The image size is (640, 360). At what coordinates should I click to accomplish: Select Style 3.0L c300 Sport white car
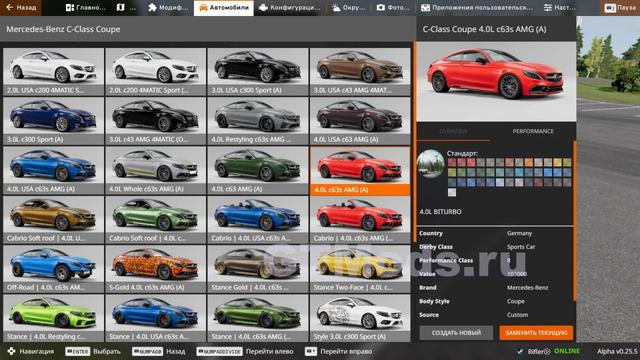pyautogui.click(x=360, y=318)
